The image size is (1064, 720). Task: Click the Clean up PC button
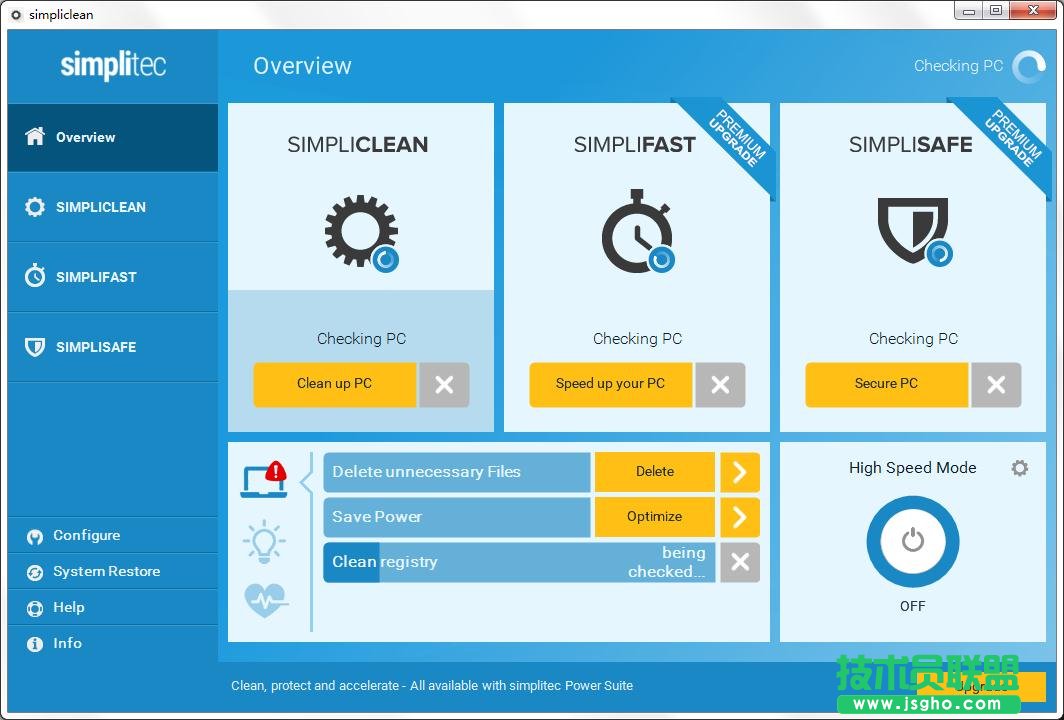[x=334, y=384]
